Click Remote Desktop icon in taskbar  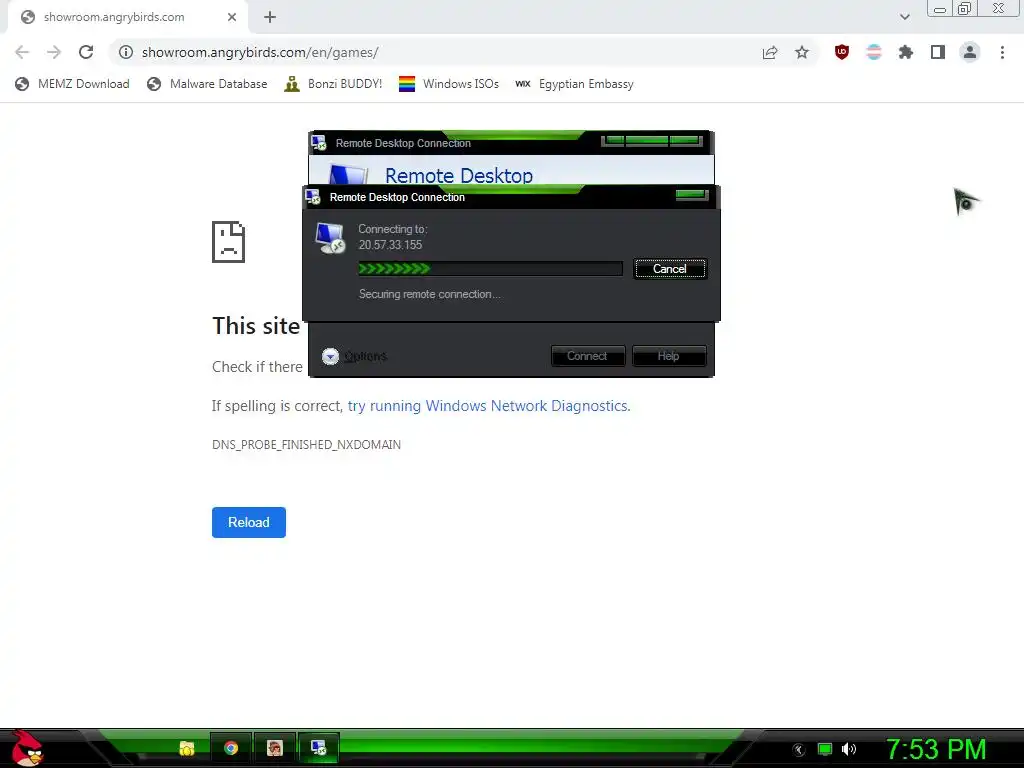click(x=319, y=748)
